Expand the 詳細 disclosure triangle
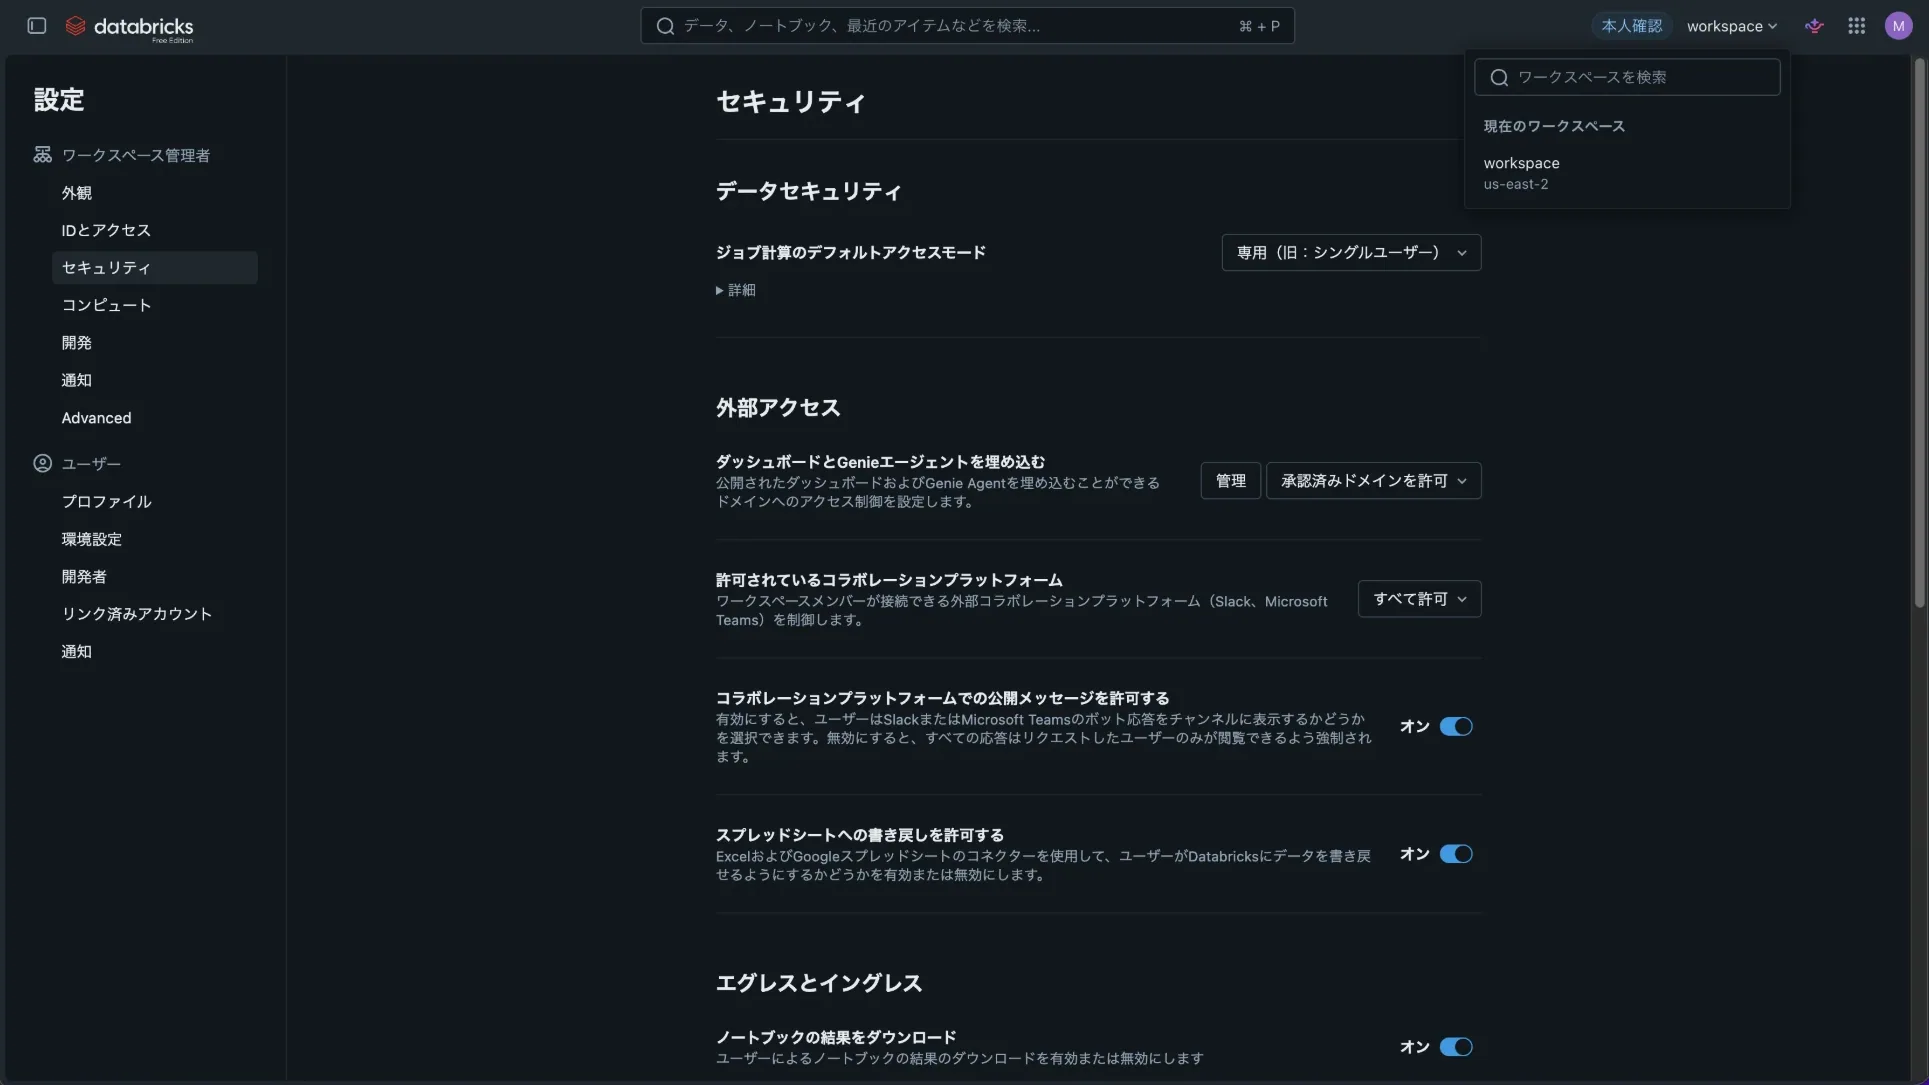The width and height of the screenshot is (1929, 1085). tap(719, 291)
